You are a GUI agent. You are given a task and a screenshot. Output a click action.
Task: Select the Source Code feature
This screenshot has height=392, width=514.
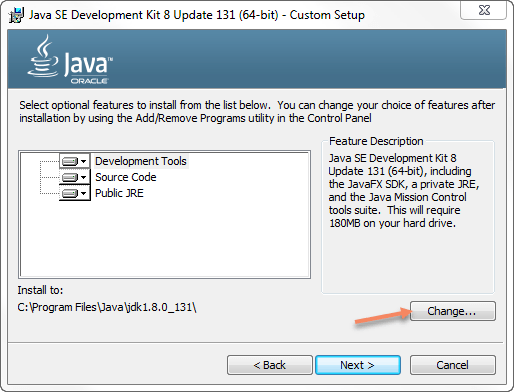(x=126, y=177)
